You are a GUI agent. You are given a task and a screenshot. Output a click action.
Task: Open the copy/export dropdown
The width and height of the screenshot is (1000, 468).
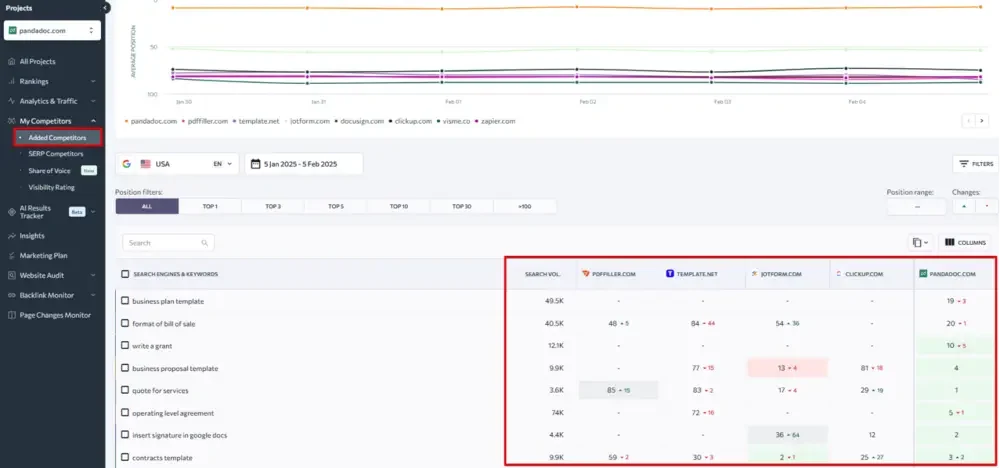point(920,242)
